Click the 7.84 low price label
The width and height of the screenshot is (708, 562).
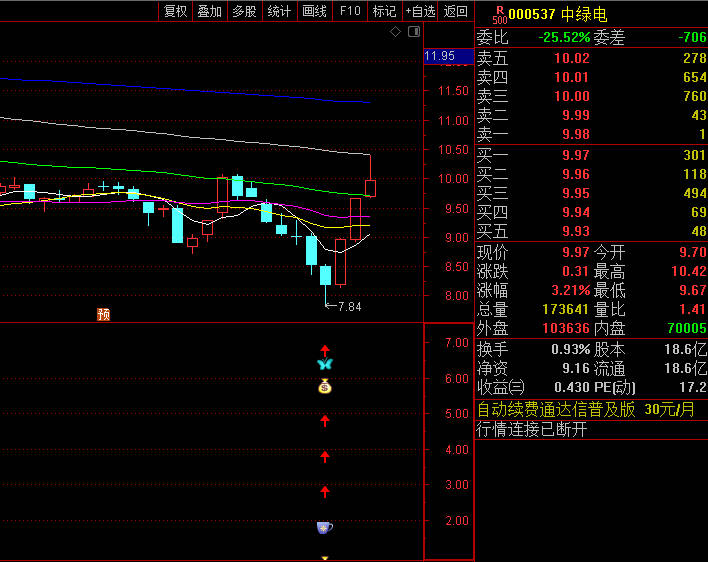click(x=349, y=307)
